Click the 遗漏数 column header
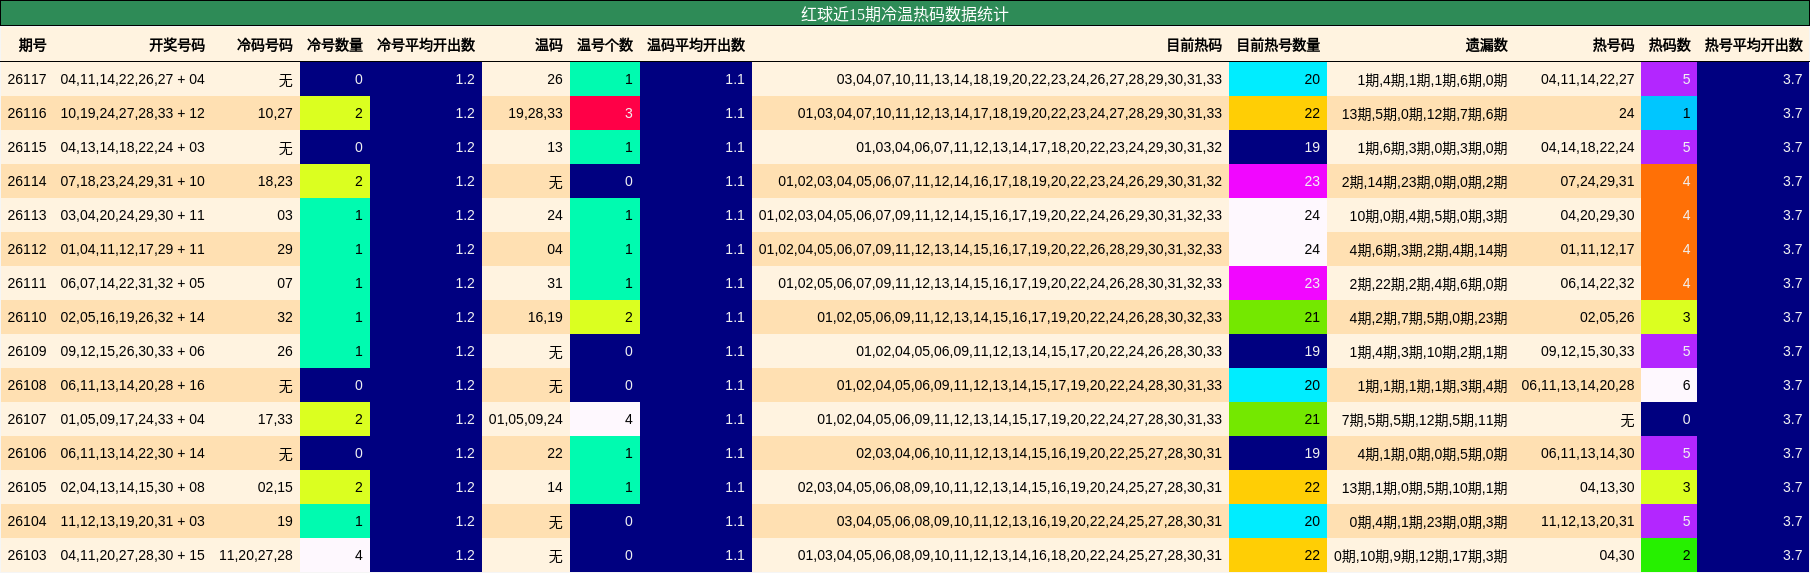Viewport: 1810px width, 573px height. [1487, 45]
